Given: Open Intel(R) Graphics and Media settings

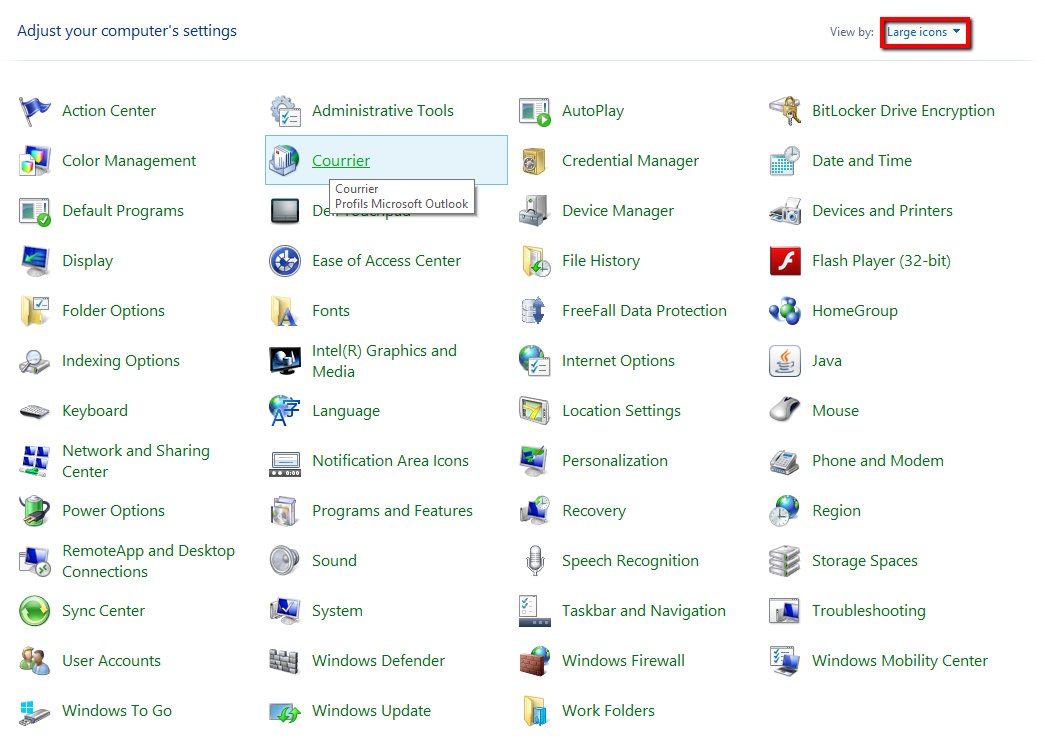Looking at the screenshot, I should point(385,360).
